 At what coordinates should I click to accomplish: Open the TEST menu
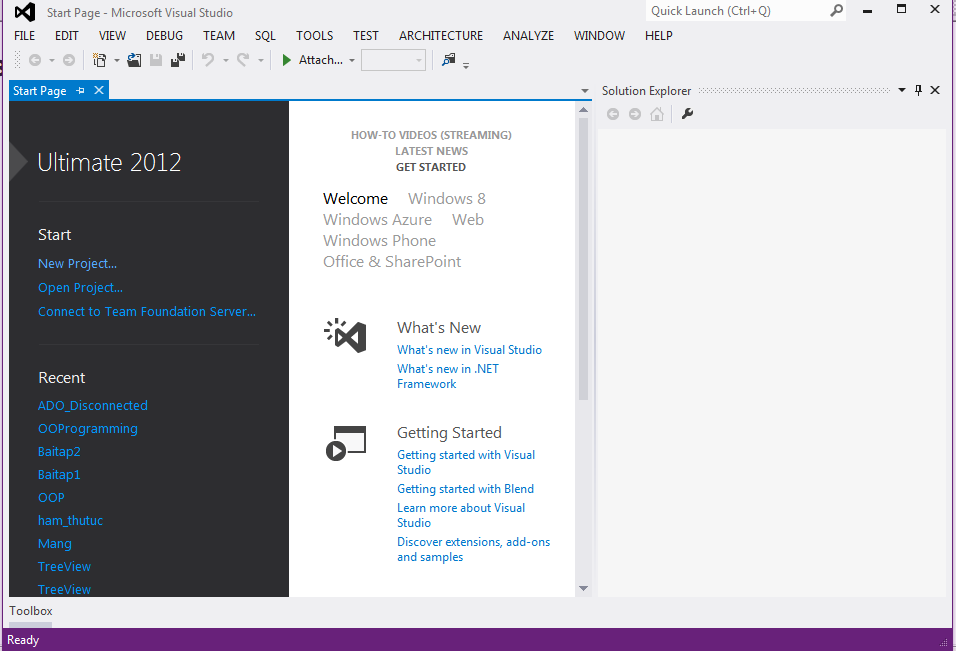(x=366, y=36)
